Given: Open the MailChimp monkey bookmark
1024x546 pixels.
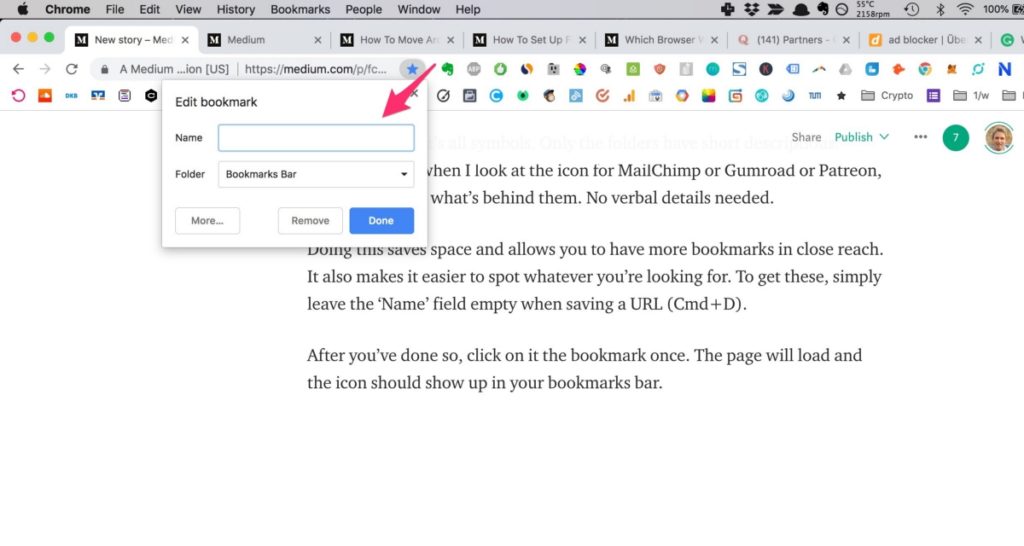Looking at the screenshot, I should [549, 96].
